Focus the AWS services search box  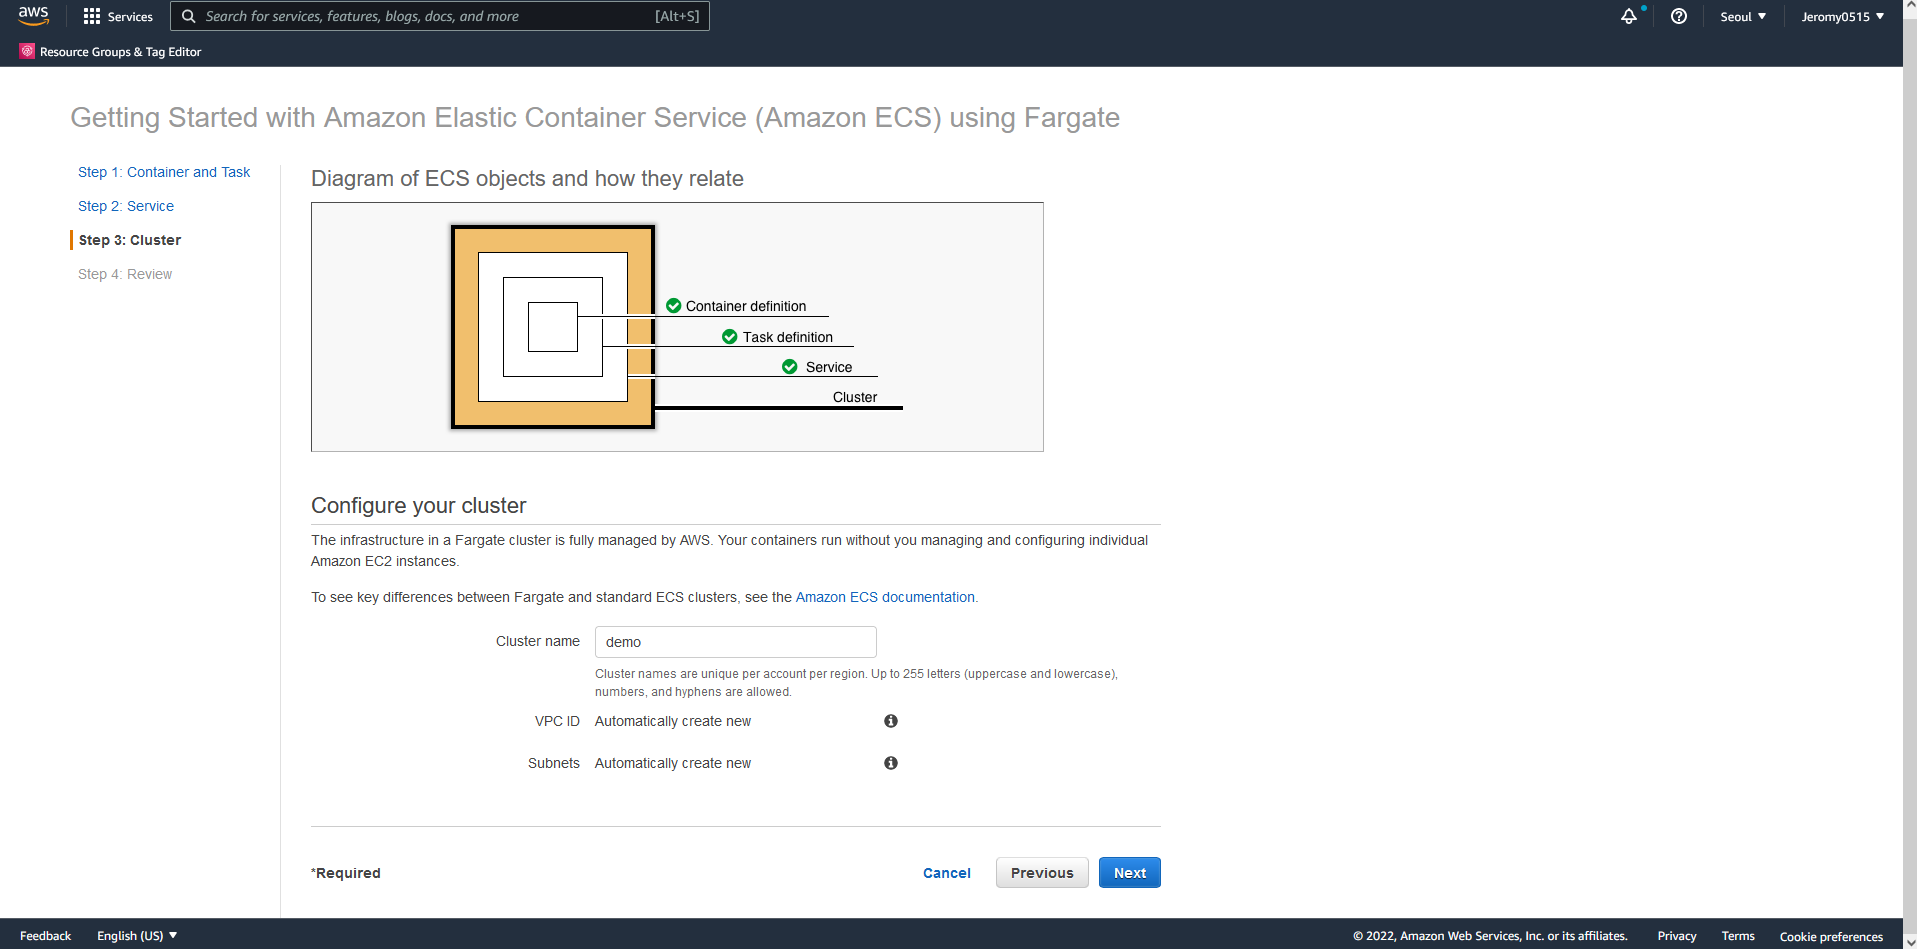440,16
